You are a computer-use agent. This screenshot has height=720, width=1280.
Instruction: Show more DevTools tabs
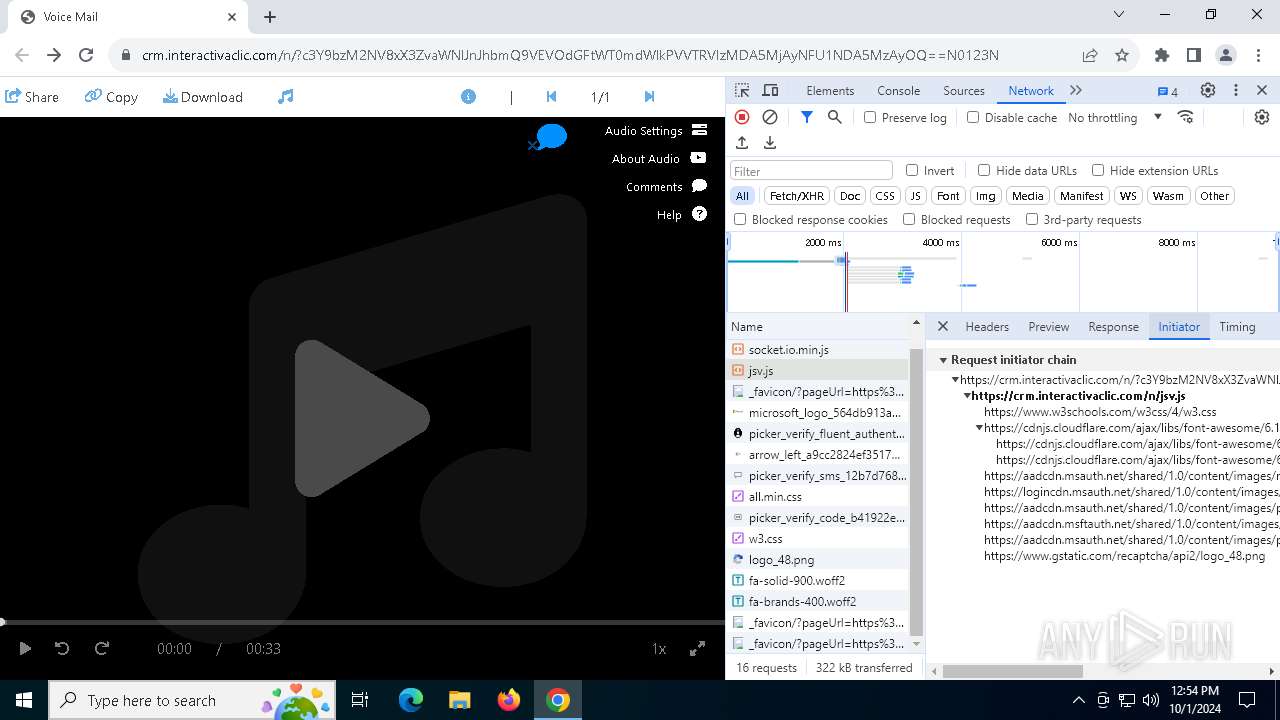[1076, 90]
